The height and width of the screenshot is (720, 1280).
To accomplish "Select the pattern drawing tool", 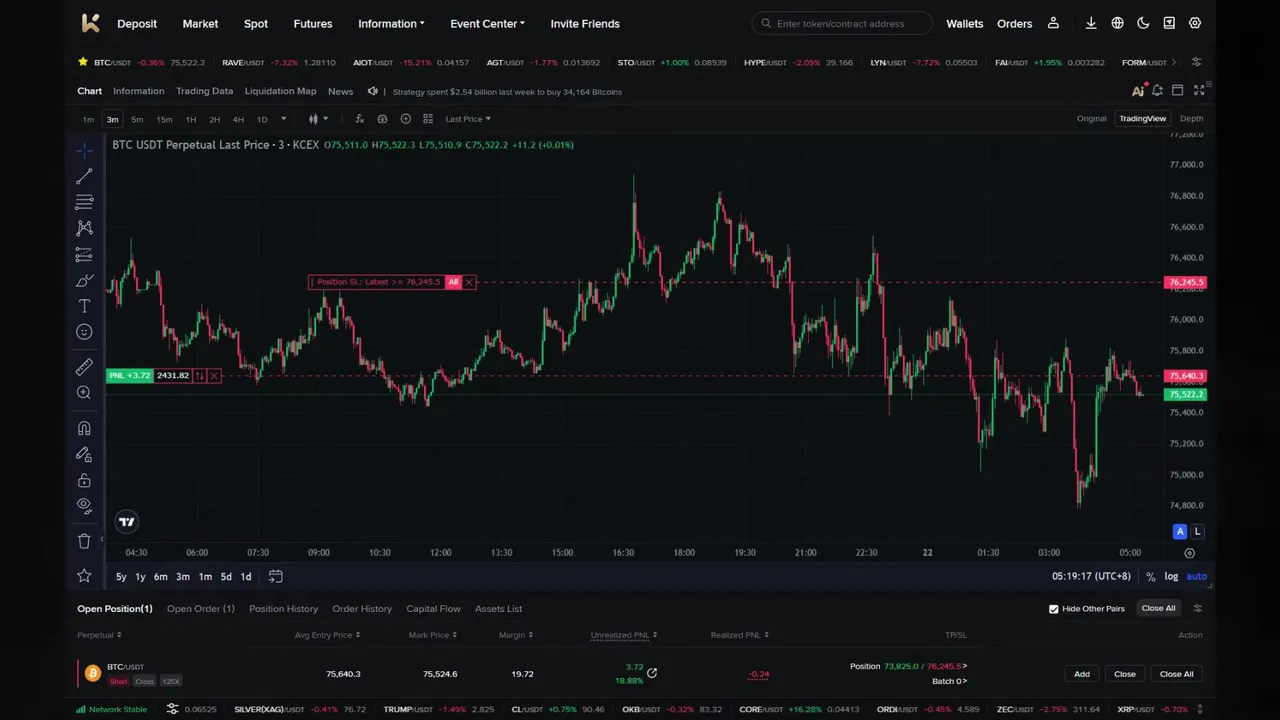I will 84,228.
